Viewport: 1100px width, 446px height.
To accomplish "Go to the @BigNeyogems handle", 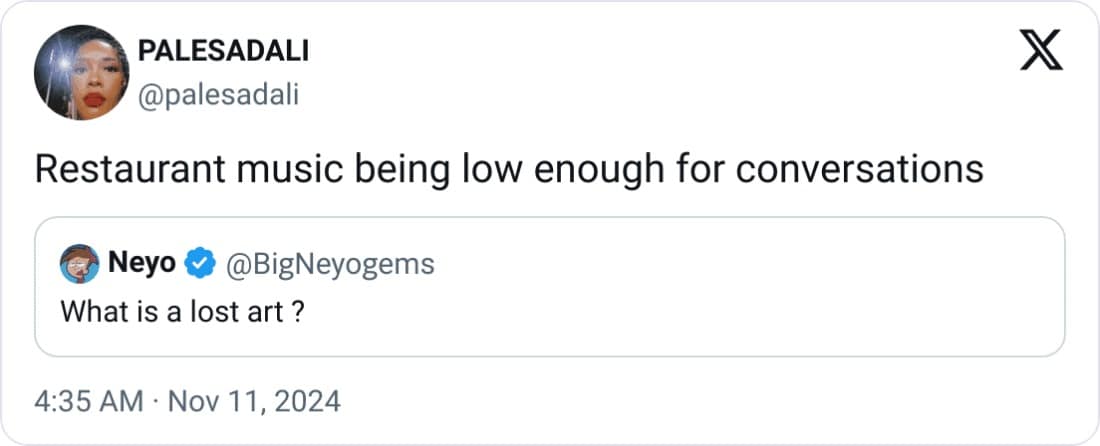I will tap(330, 264).
